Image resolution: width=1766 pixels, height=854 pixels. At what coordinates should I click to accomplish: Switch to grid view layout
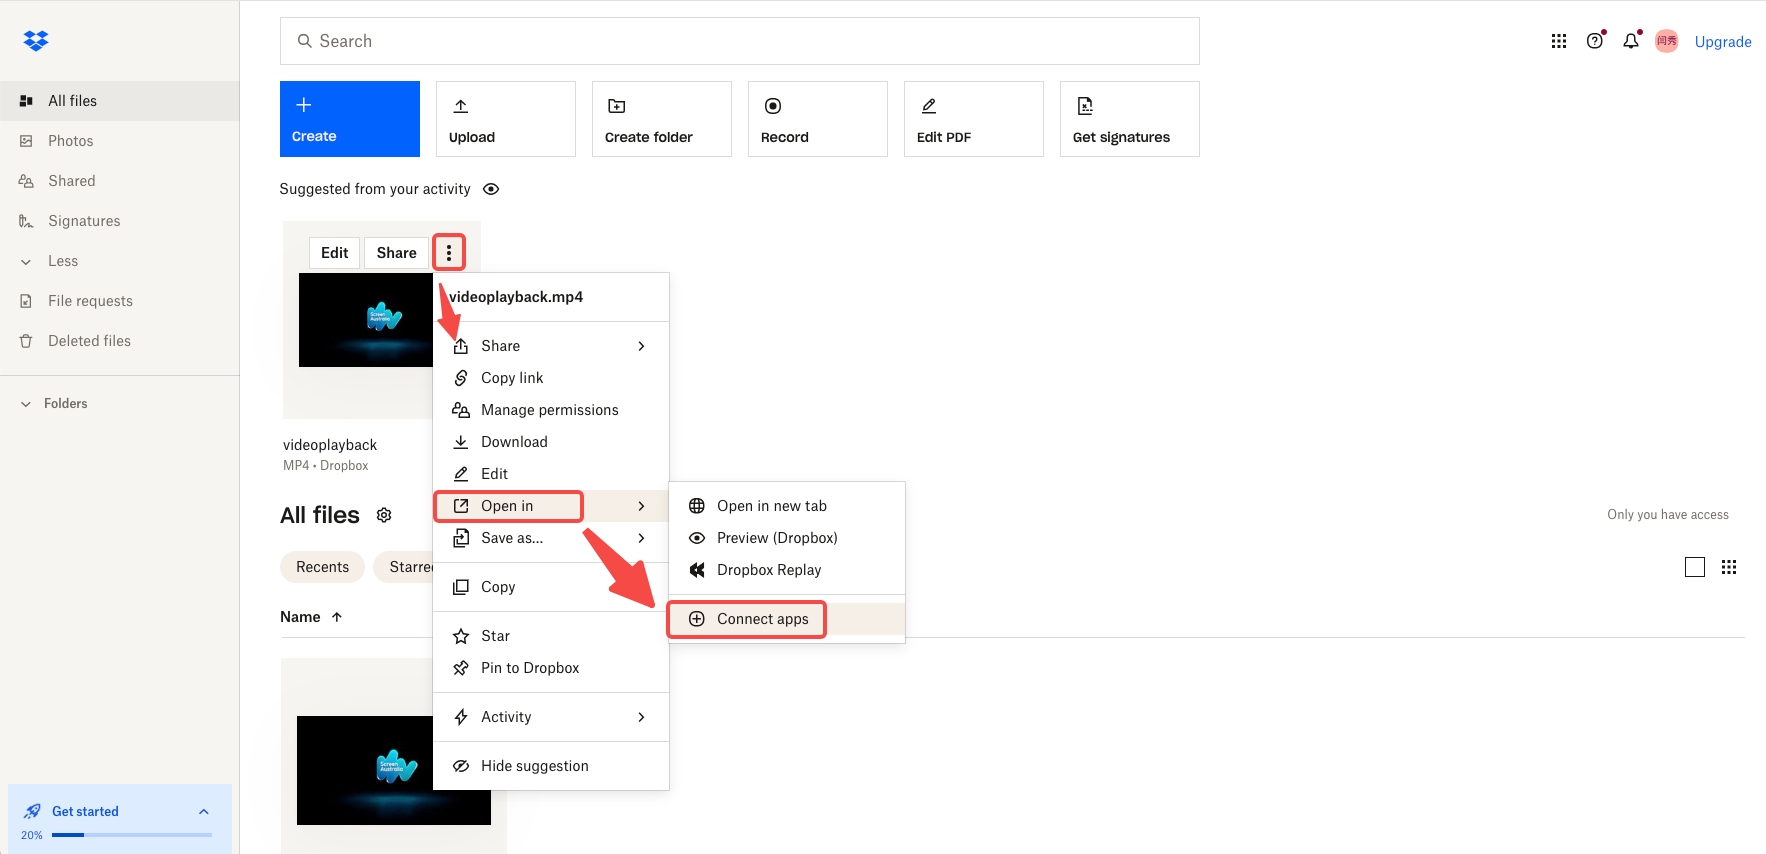point(1729,567)
